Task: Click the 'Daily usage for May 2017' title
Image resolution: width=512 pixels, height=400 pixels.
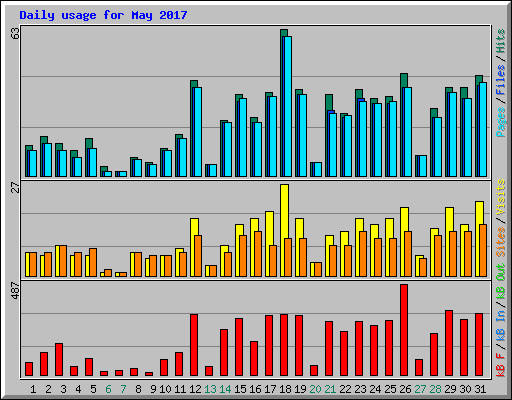Action: (x=103, y=15)
